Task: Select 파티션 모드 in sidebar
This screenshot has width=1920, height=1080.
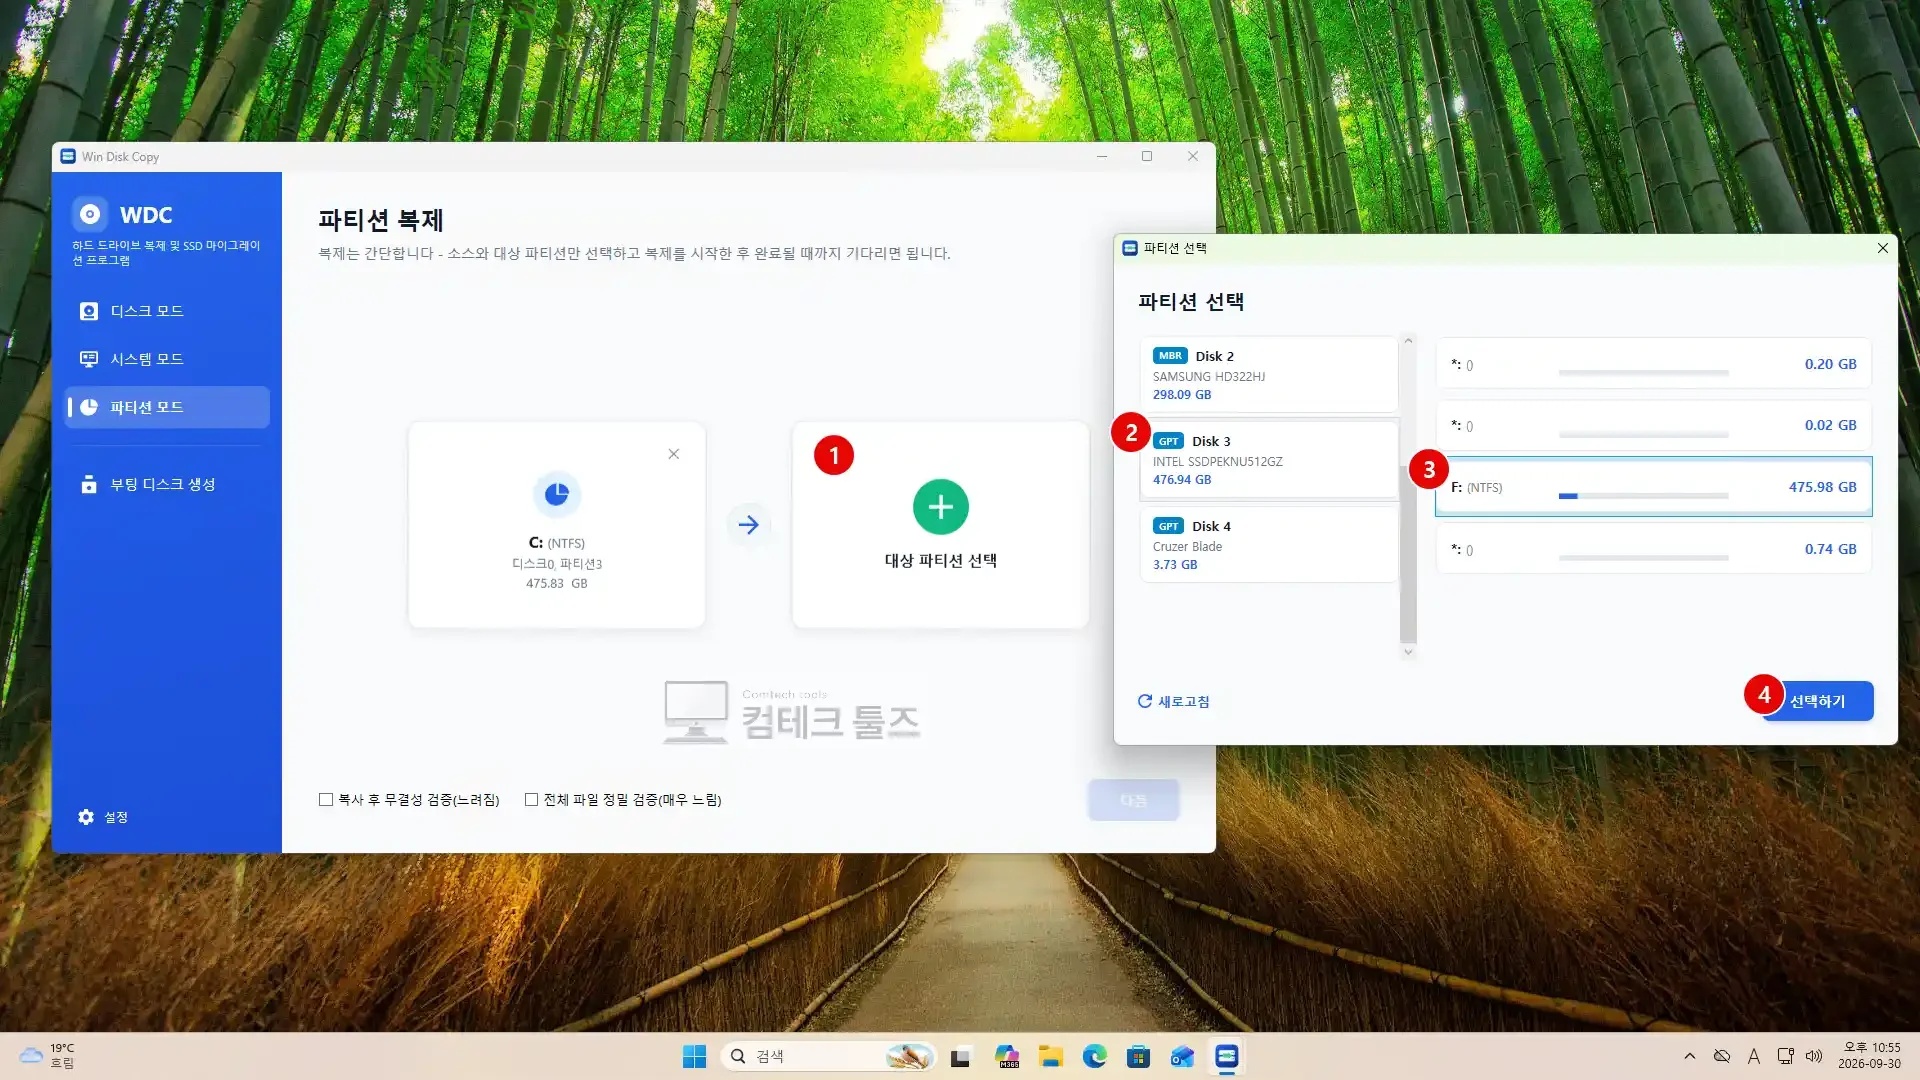Action: click(166, 407)
